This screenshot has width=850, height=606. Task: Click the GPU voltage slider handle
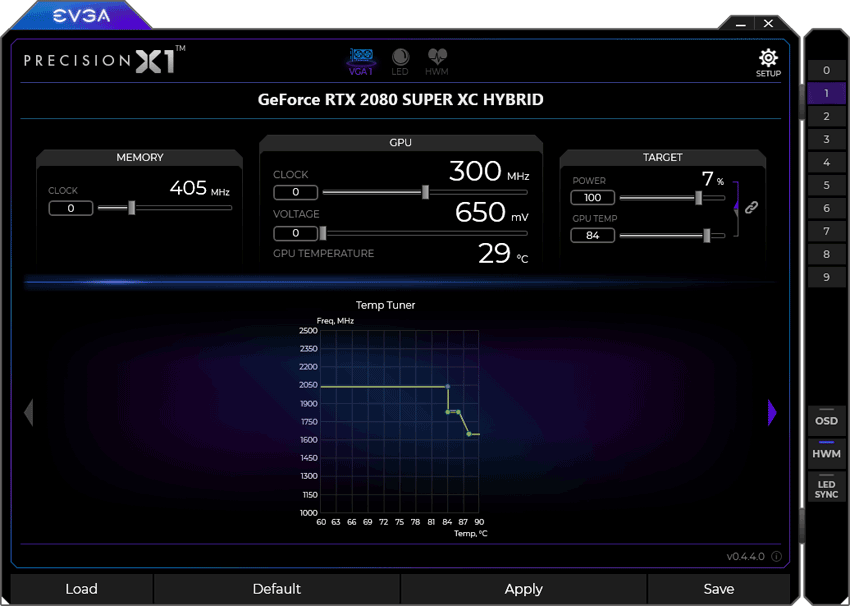coord(323,233)
